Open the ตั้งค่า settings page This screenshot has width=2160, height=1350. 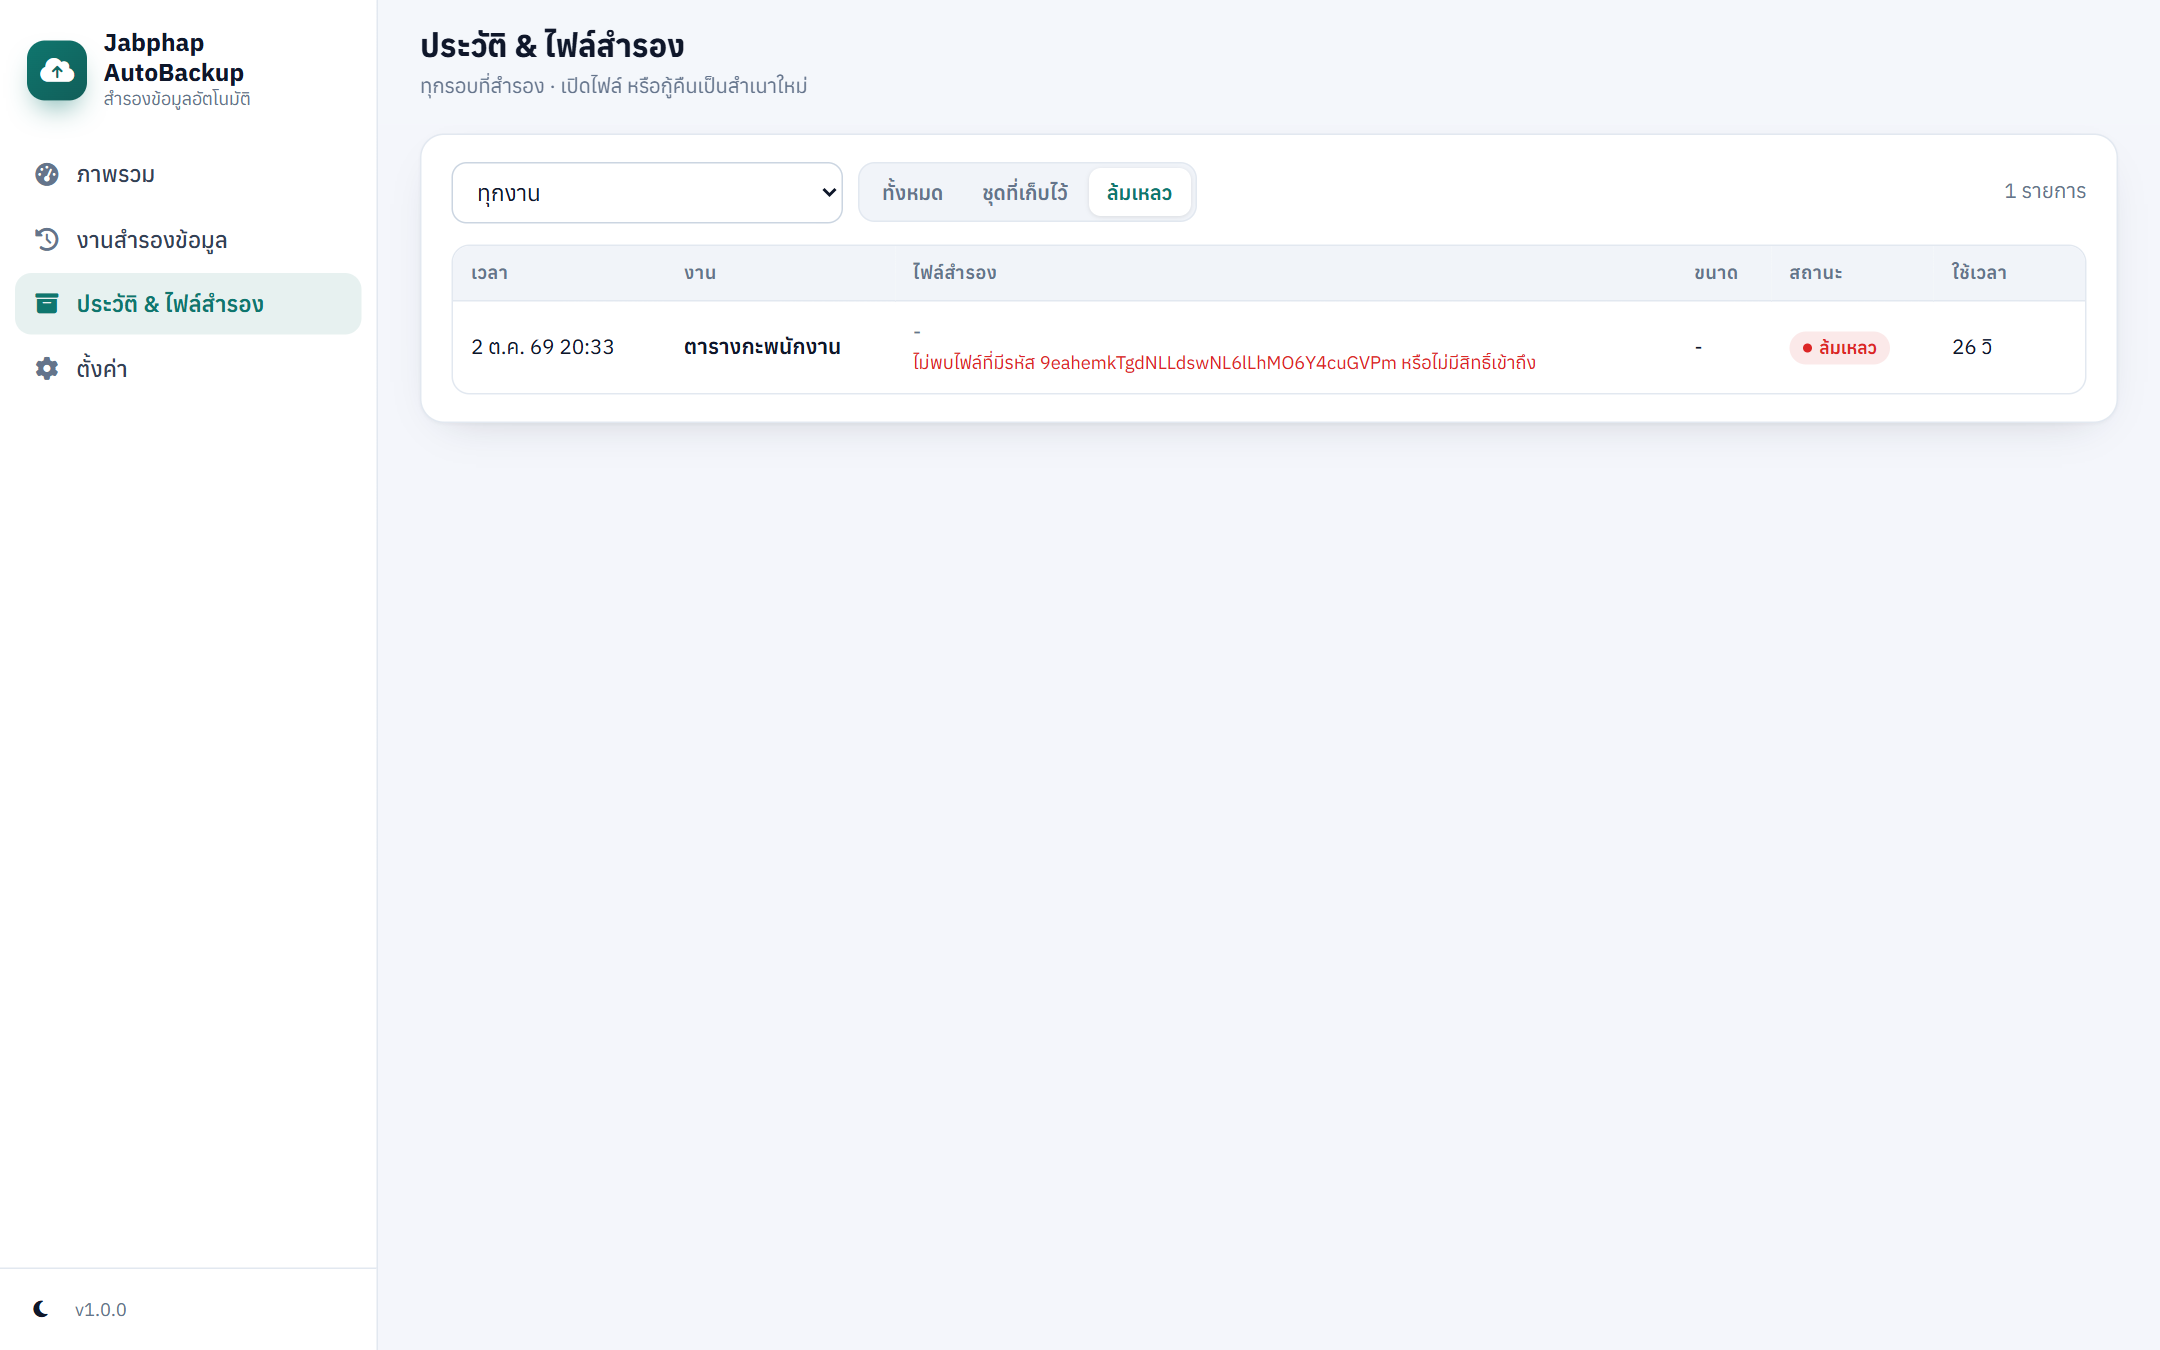coord(188,368)
